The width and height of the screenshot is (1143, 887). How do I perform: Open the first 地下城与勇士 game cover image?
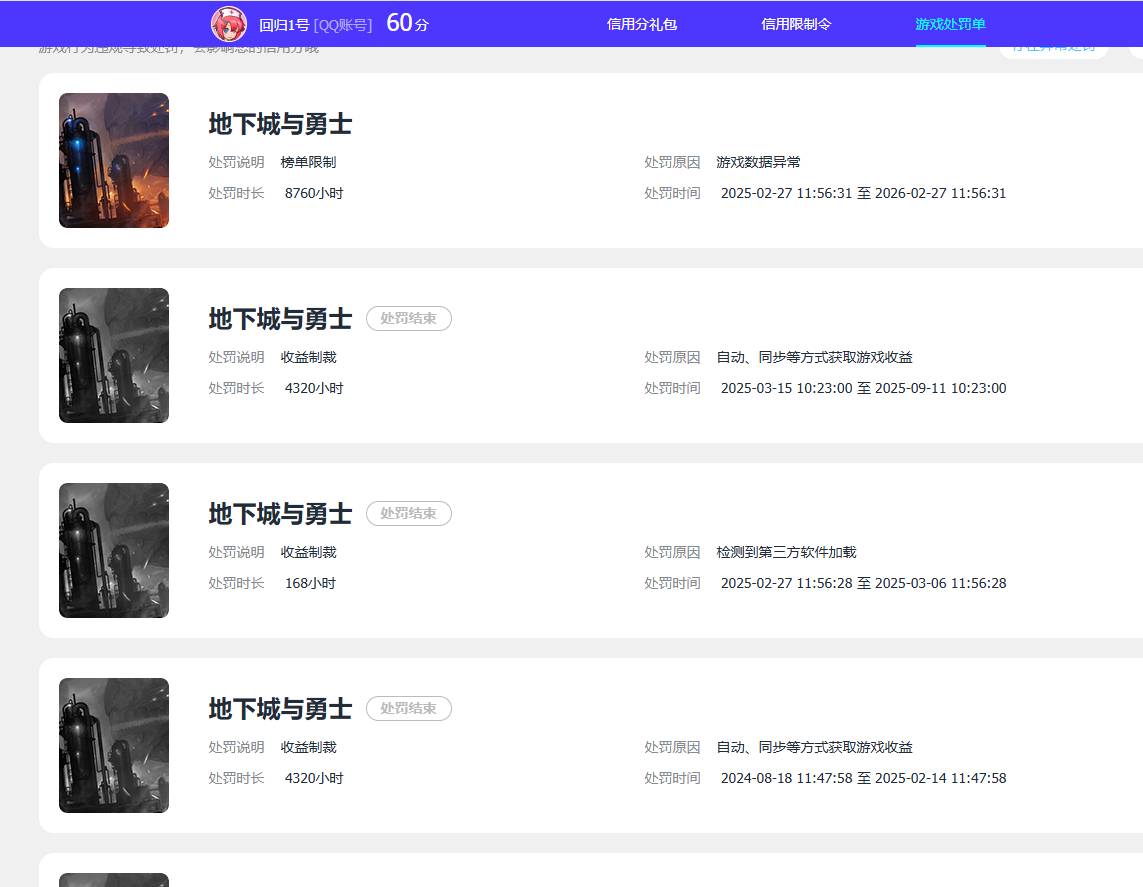113,160
